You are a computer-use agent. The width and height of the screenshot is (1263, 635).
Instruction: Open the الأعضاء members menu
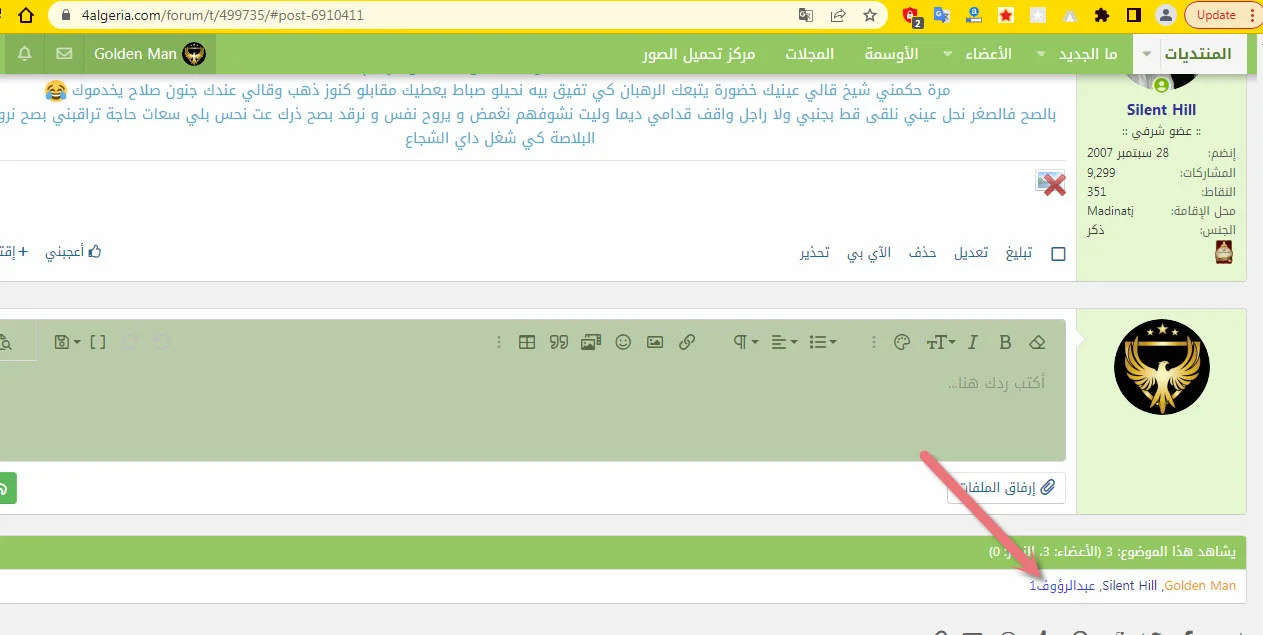pos(988,54)
